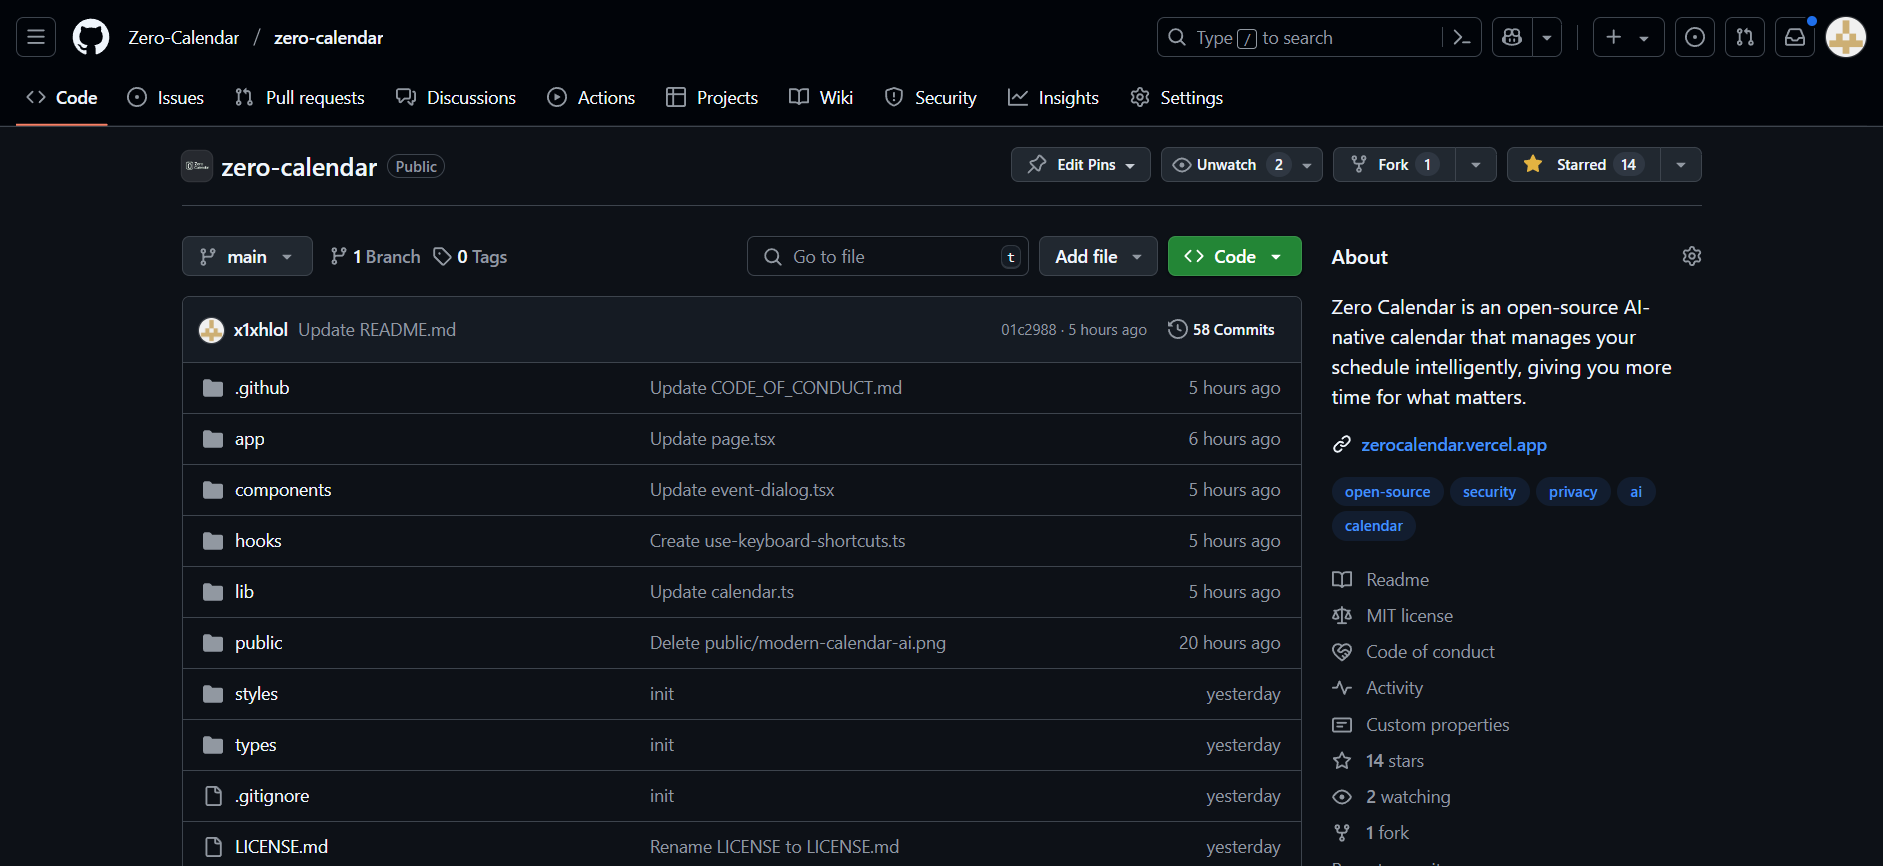
Task: Open the Add file dropdown
Action: (1098, 256)
